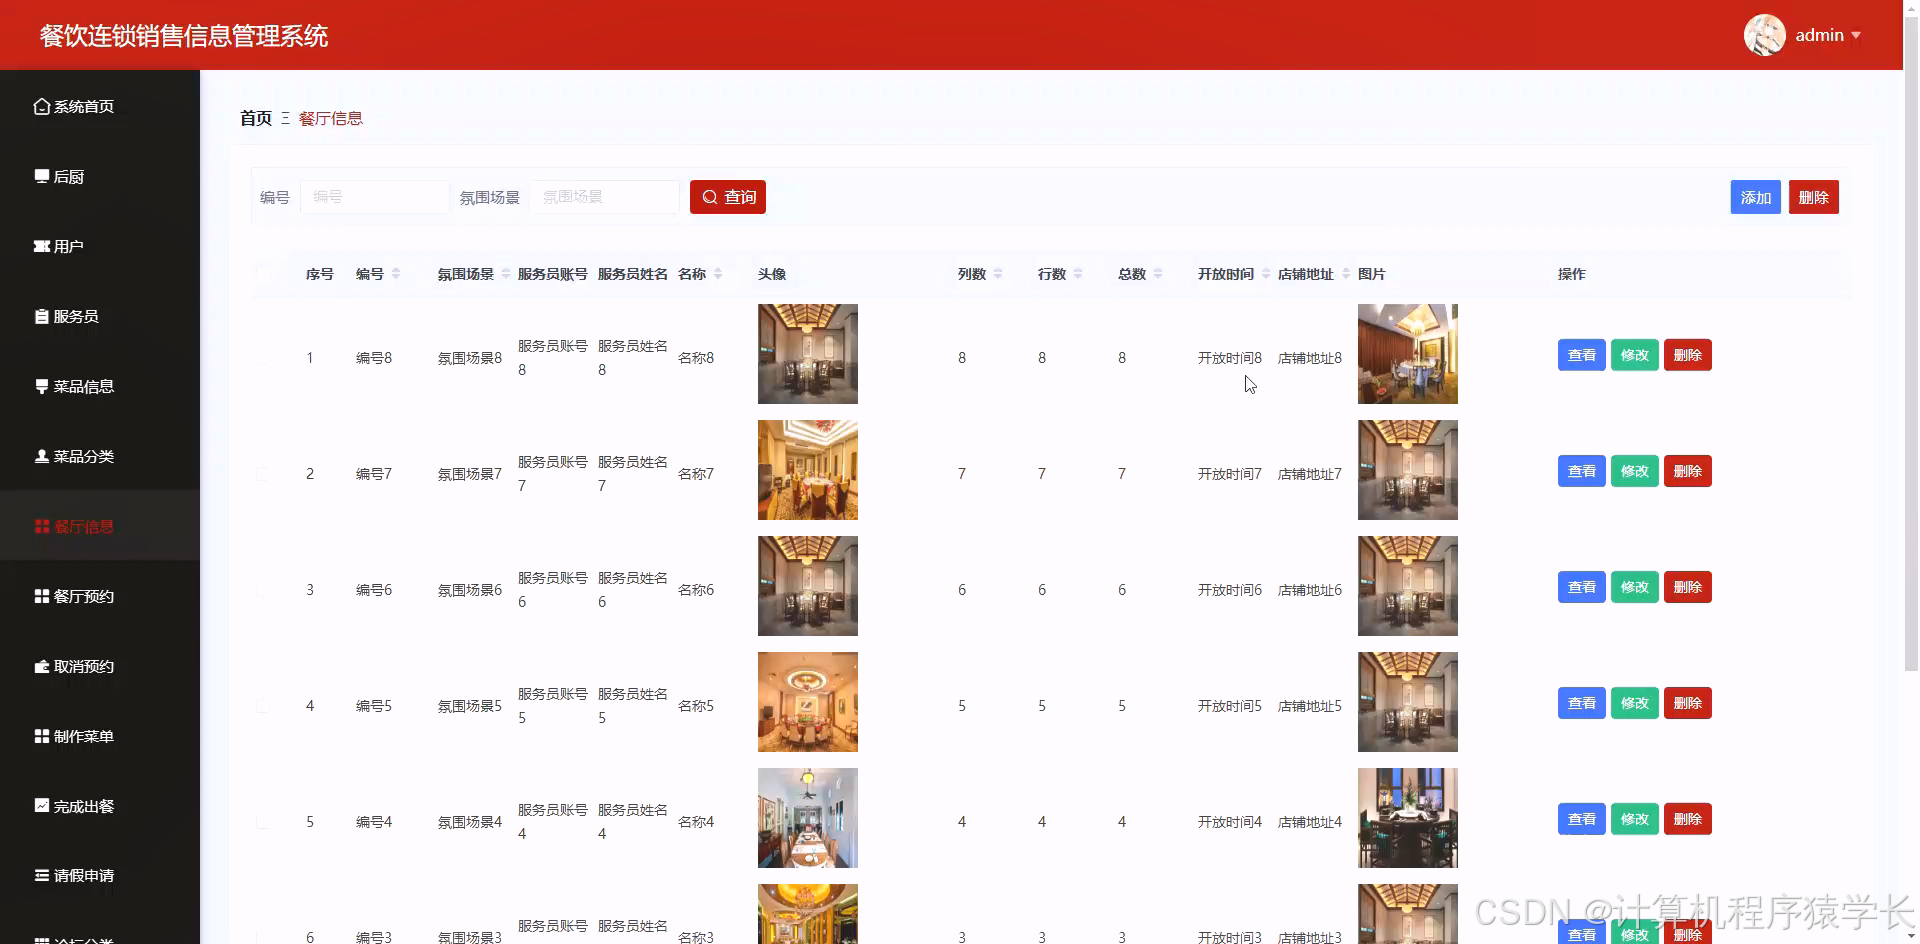Click the 后厨 icon in sidebar
Screen dimensions: 1920x944
pos(42,176)
